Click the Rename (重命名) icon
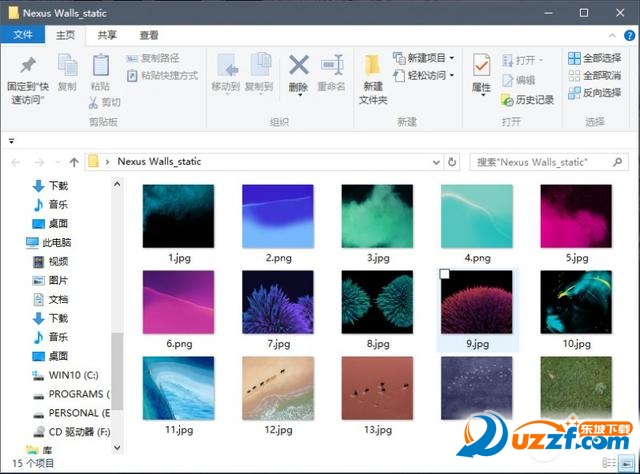Viewport: 640px width, 474px height. coord(332,65)
